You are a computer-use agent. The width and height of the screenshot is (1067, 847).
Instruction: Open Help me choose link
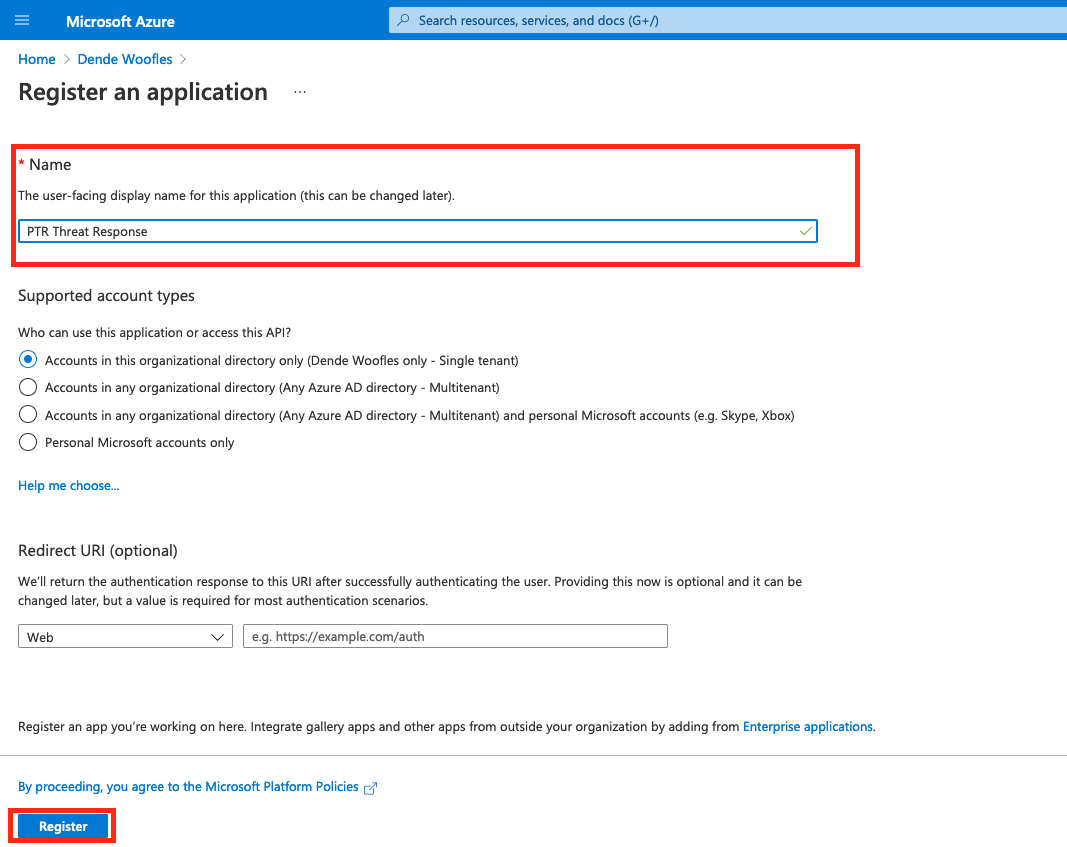[x=69, y=486]
